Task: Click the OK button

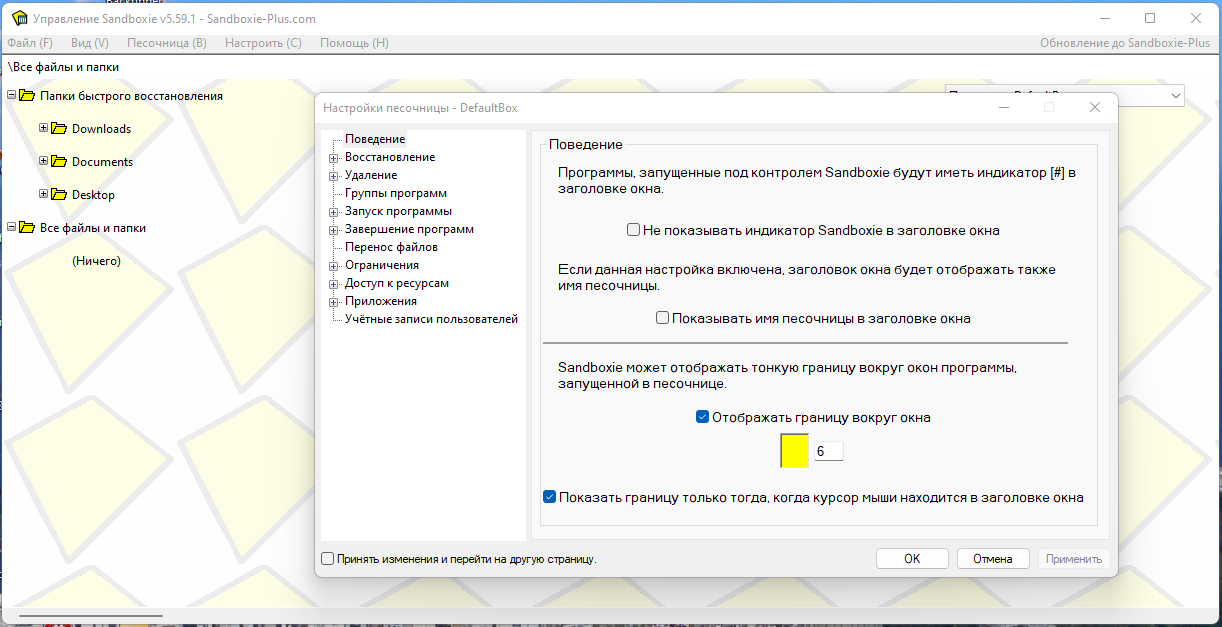Action: [x=912, y=559]
